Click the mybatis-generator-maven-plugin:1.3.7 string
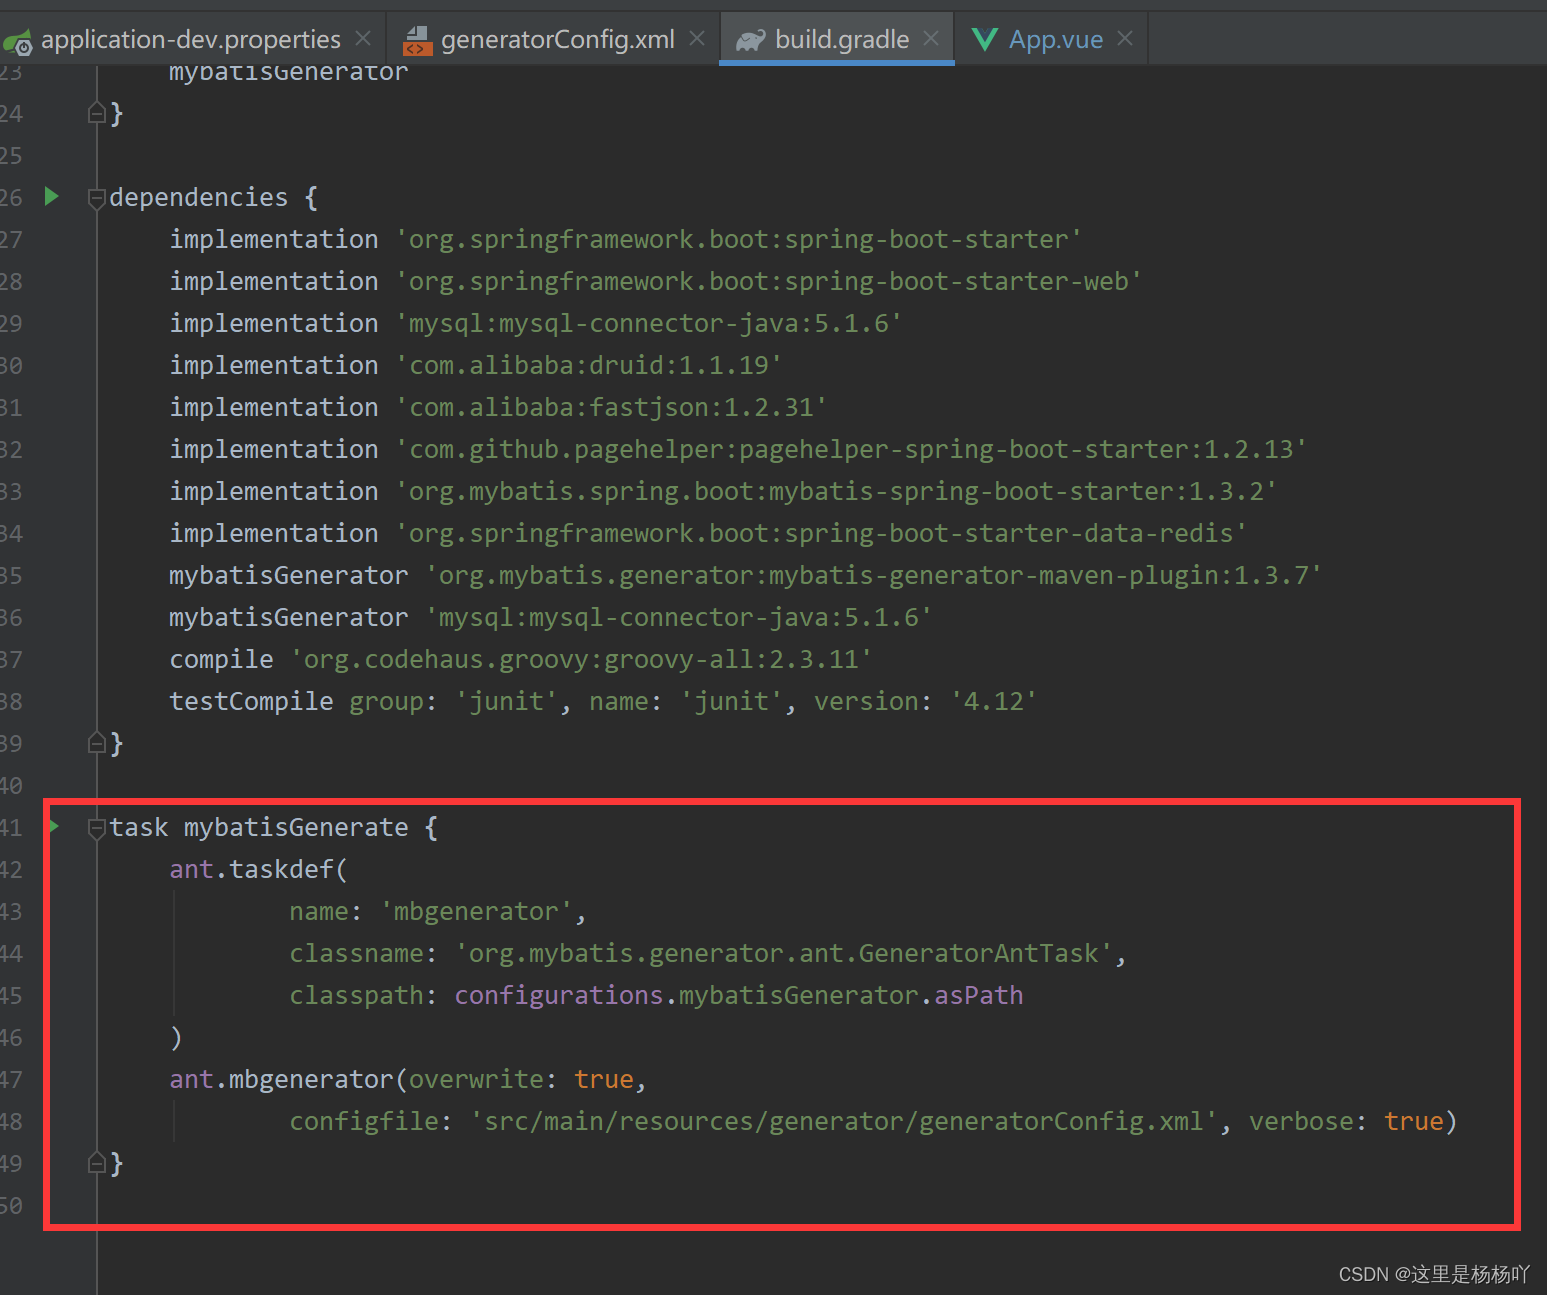This screenshot has height=1295, width=1547. coord(875,575)
